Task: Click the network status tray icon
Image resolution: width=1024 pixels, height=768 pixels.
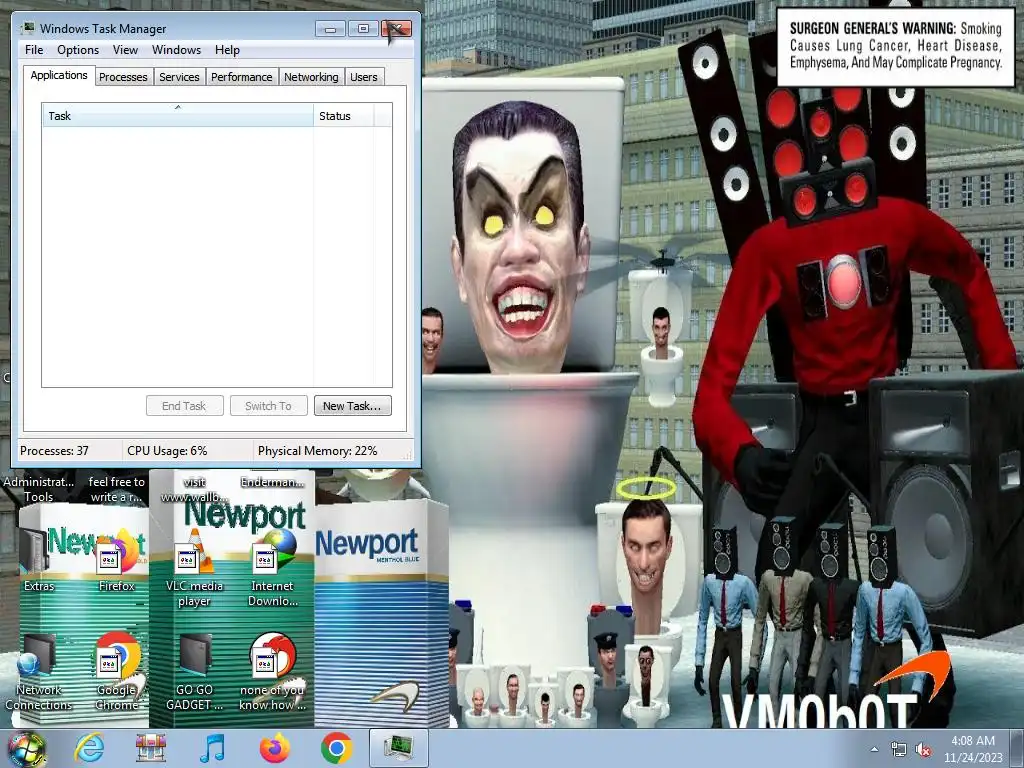Action: (899, 749)
